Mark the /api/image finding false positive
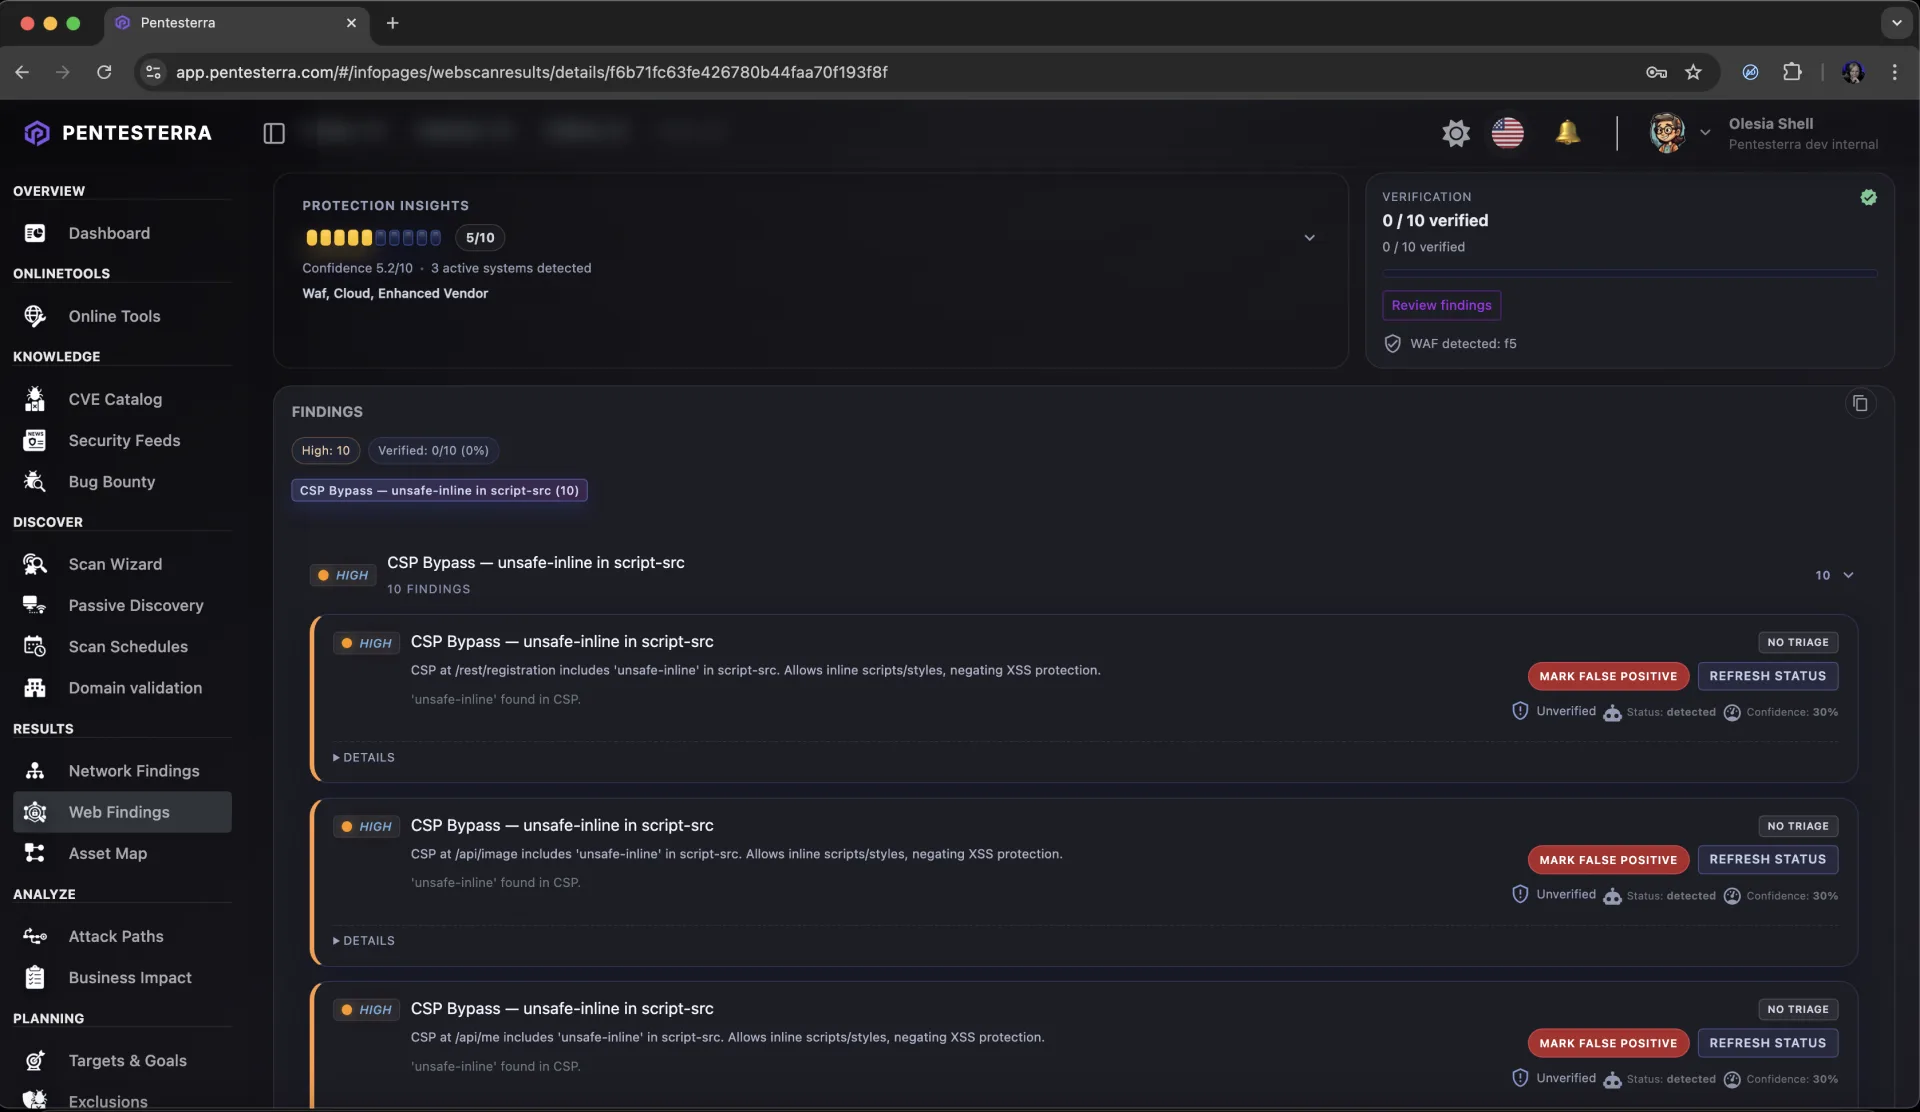 [x=1608, y=860]
